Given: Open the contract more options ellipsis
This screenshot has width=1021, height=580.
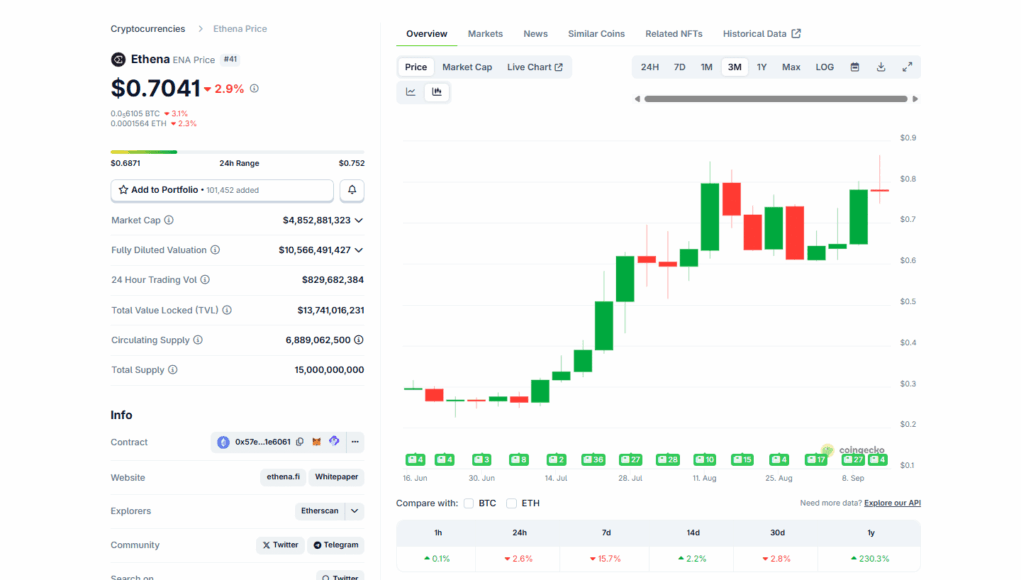Looking at the screenshot, I should [x=355, y=442].
